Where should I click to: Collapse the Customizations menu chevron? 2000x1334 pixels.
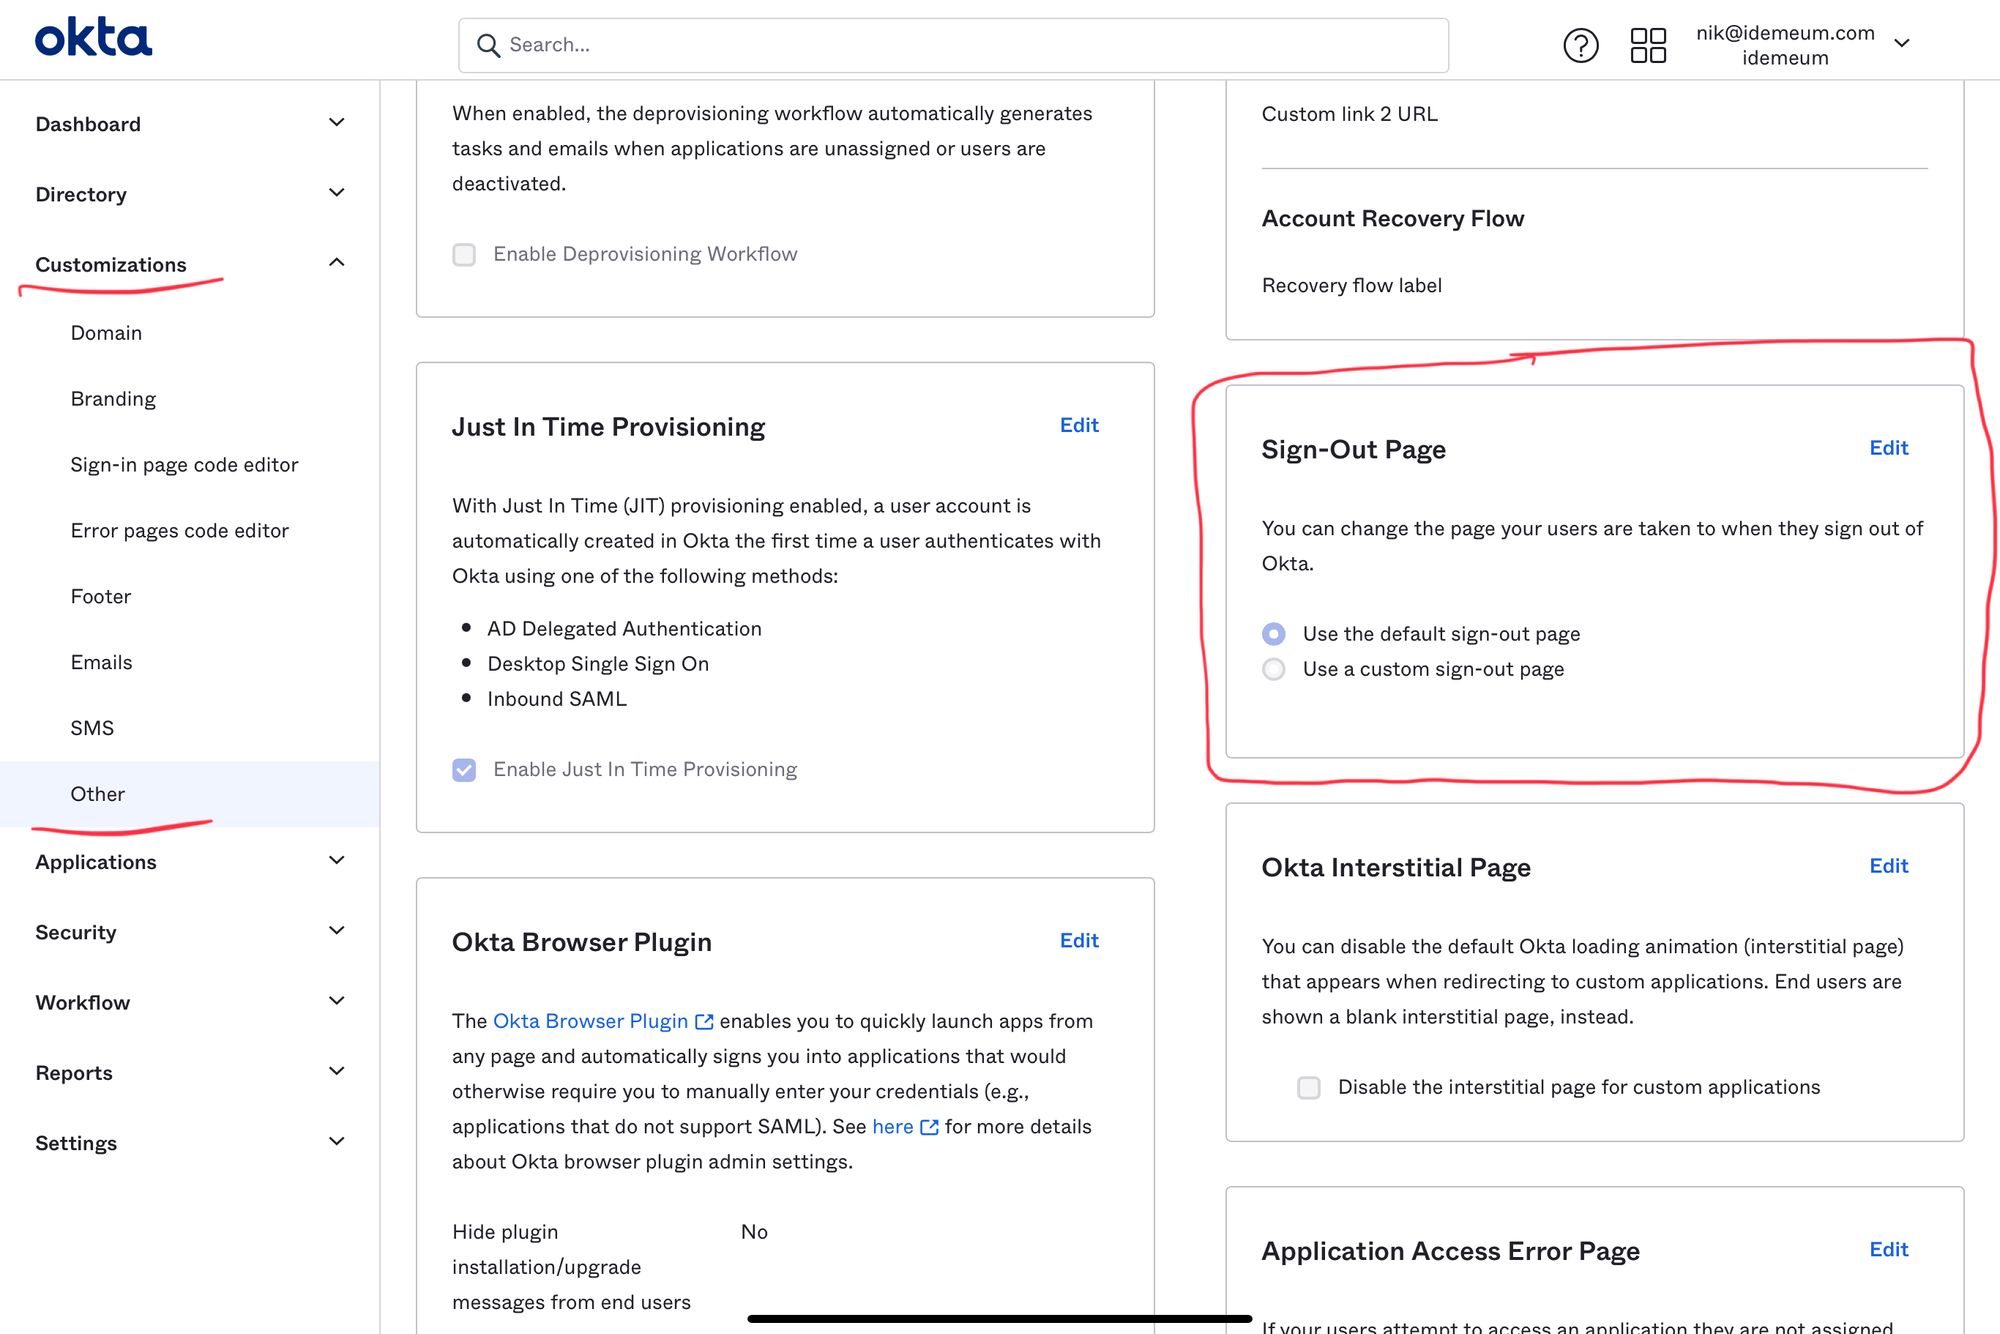click(337, 263)
